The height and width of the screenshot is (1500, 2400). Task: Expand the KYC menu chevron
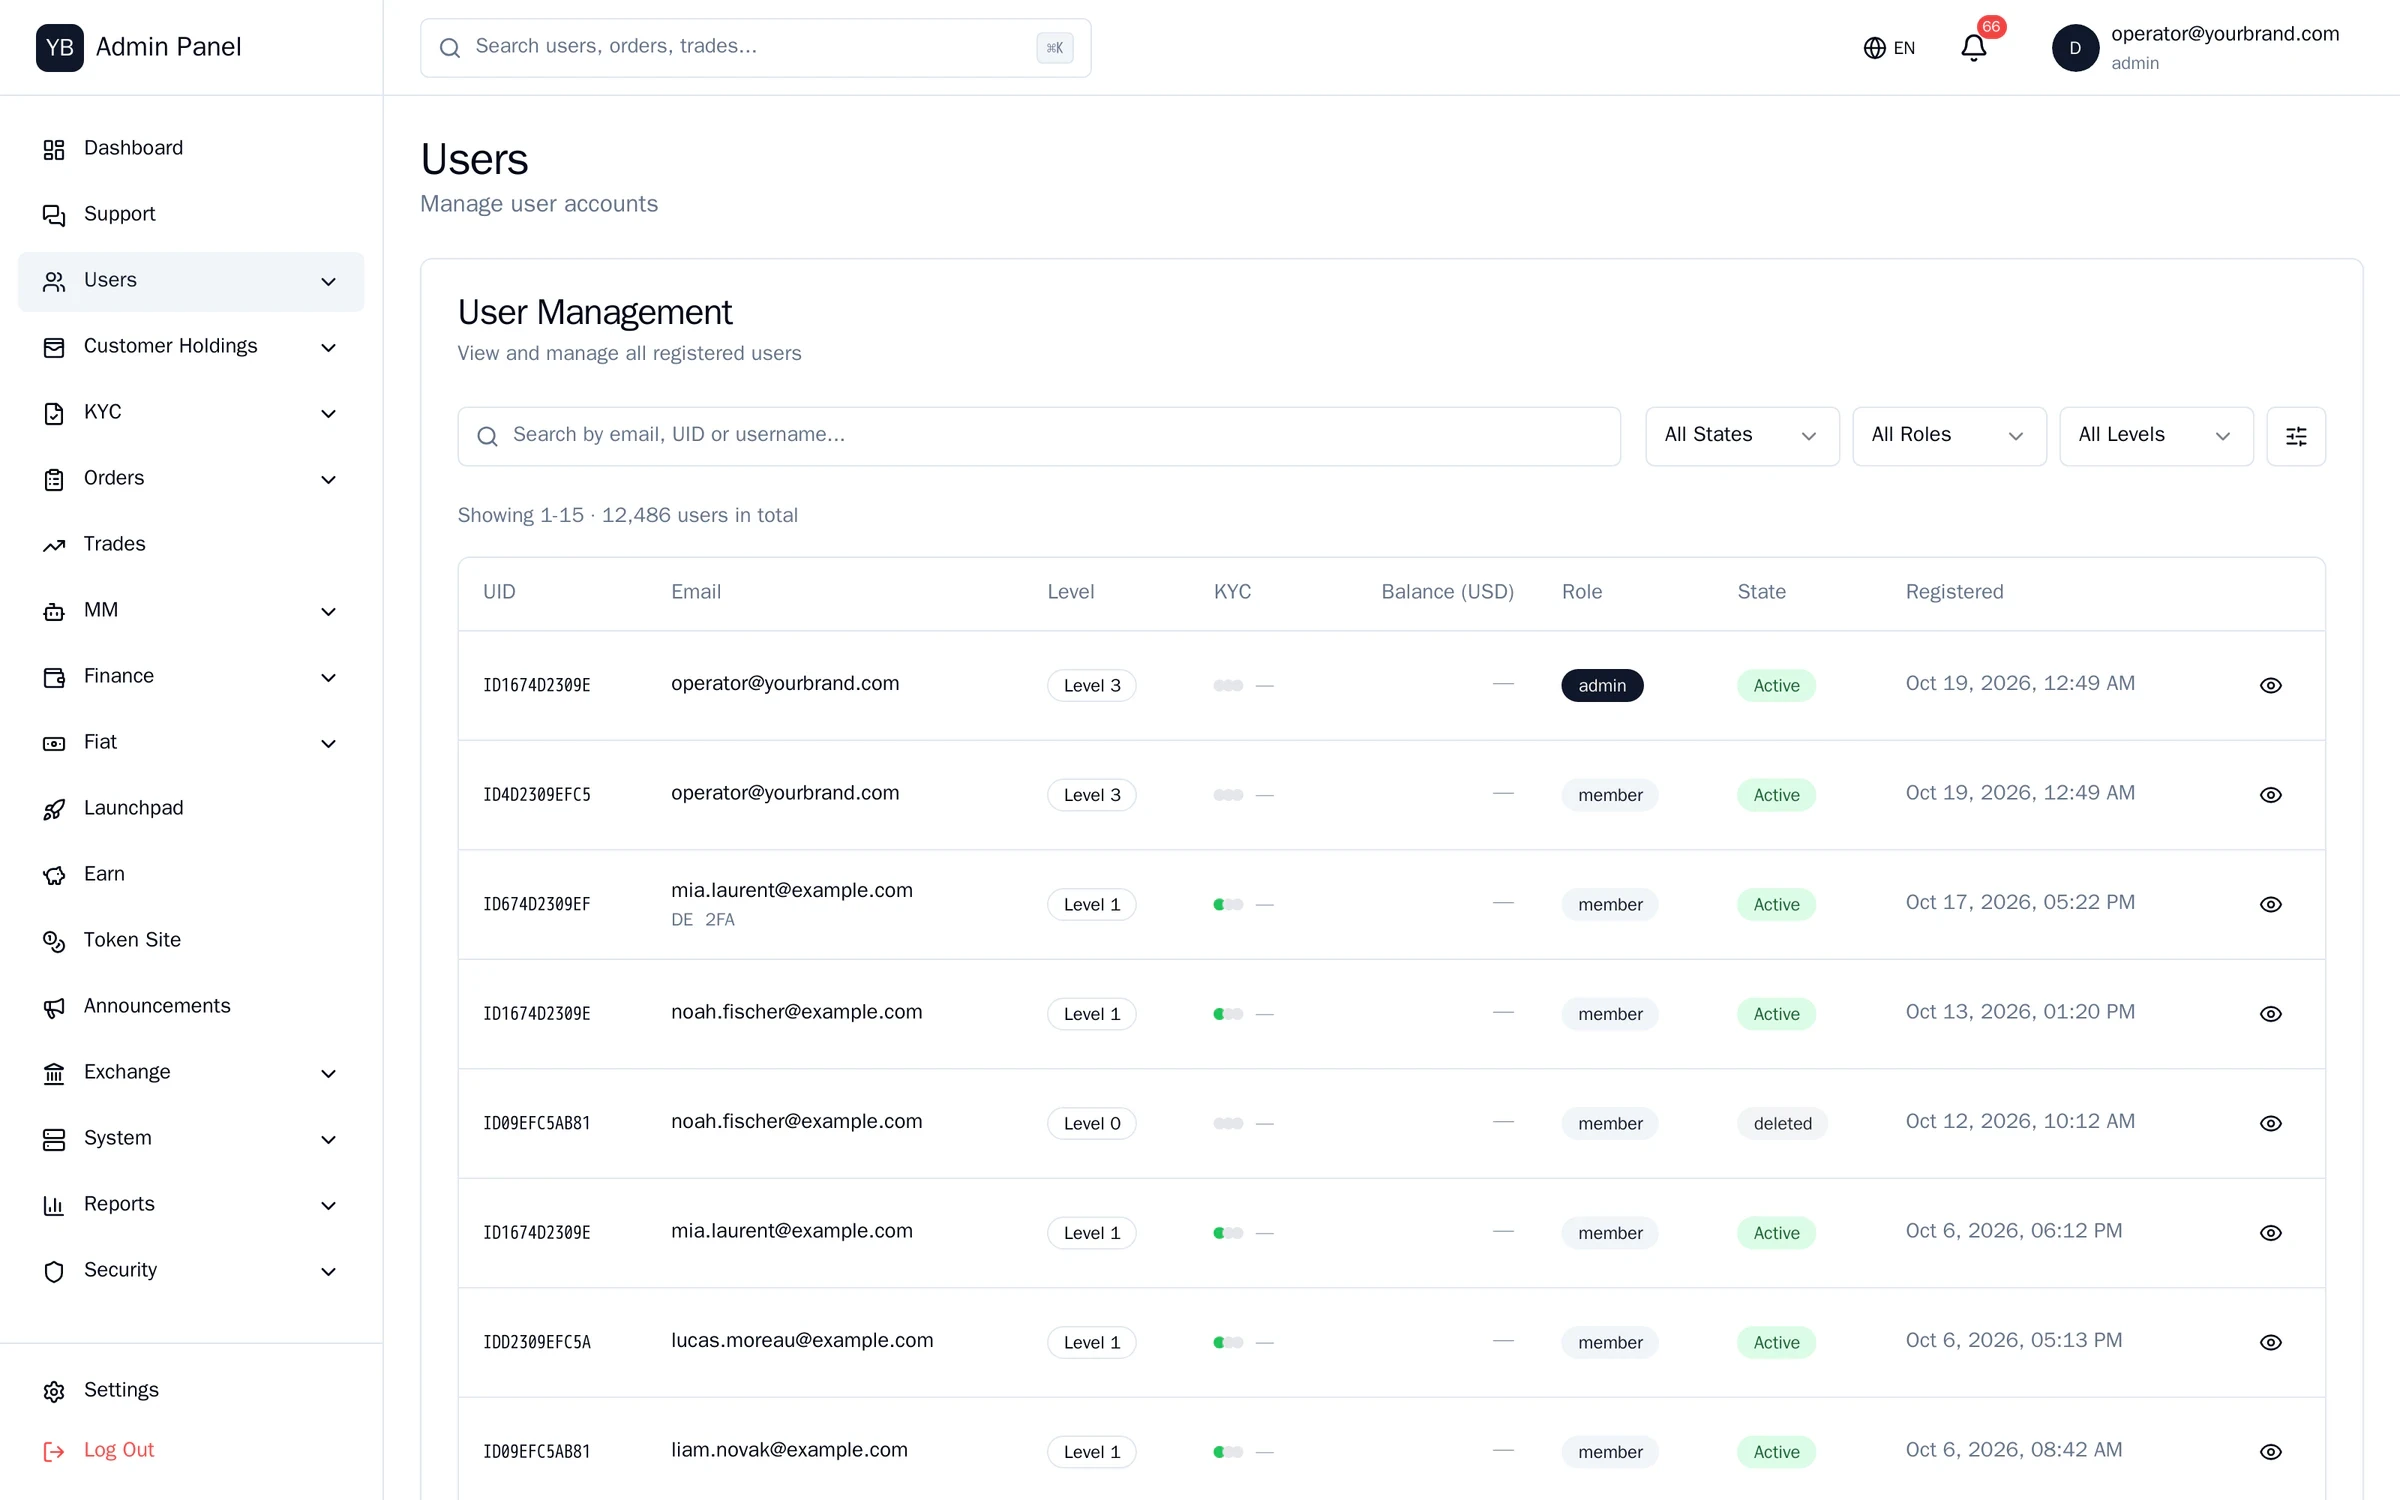point(328,414)
